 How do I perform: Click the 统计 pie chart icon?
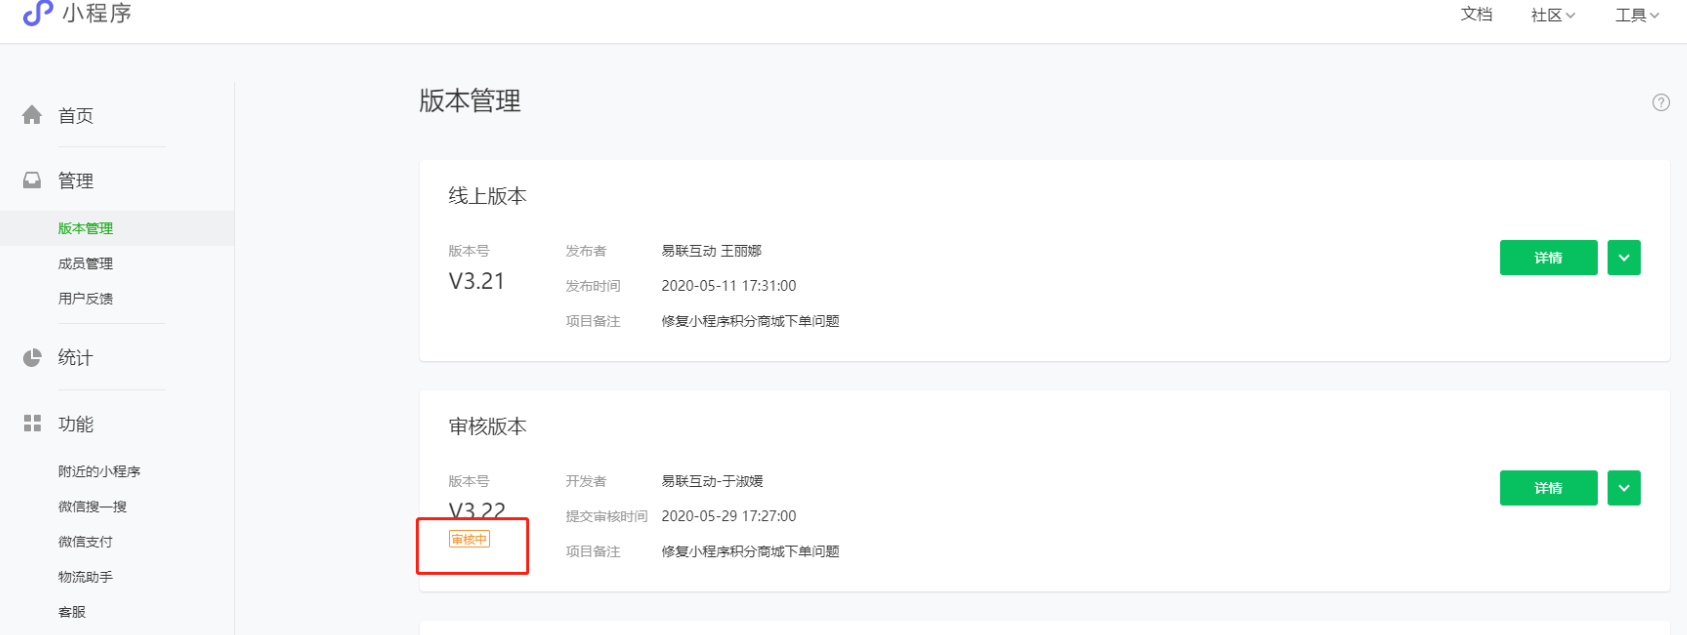coord(32,358)
